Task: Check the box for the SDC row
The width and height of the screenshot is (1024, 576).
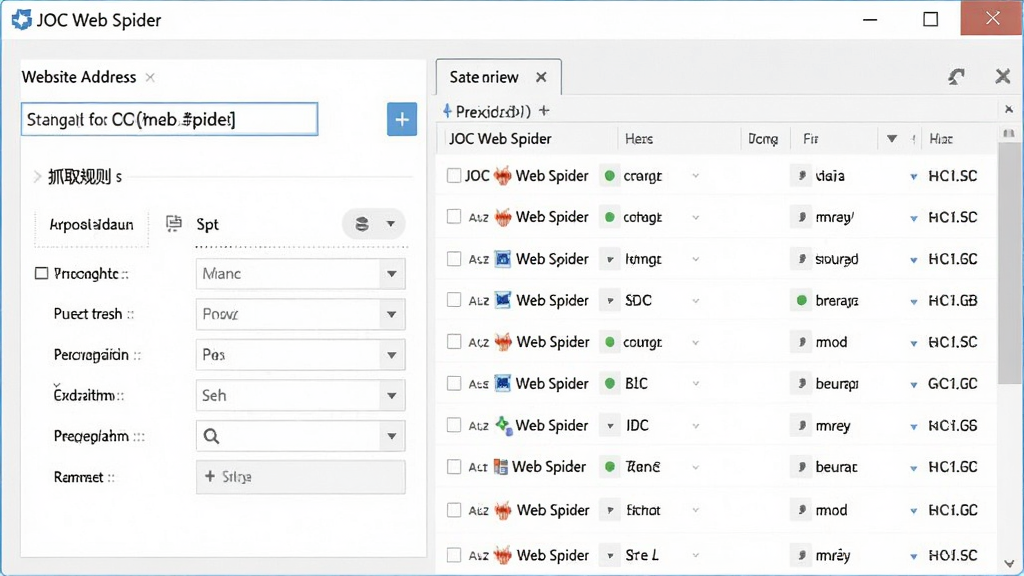Action: (x=454, y=300)
